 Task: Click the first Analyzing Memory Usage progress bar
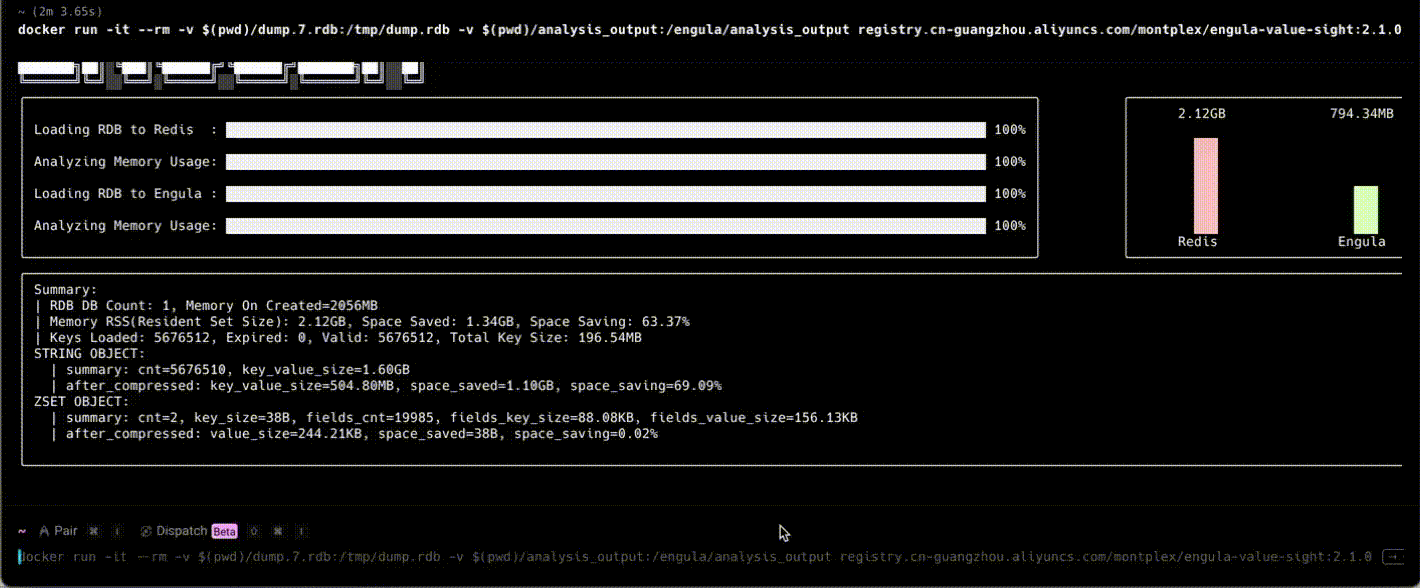pos(605,162)
